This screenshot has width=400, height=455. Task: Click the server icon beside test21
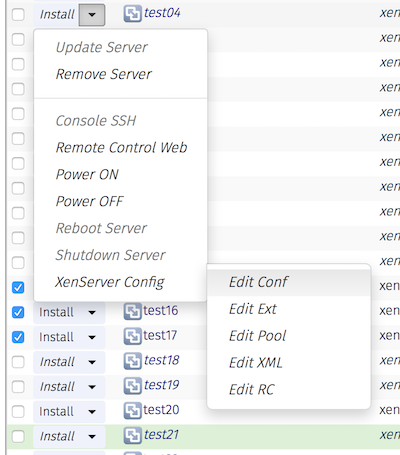pos(132,436)
